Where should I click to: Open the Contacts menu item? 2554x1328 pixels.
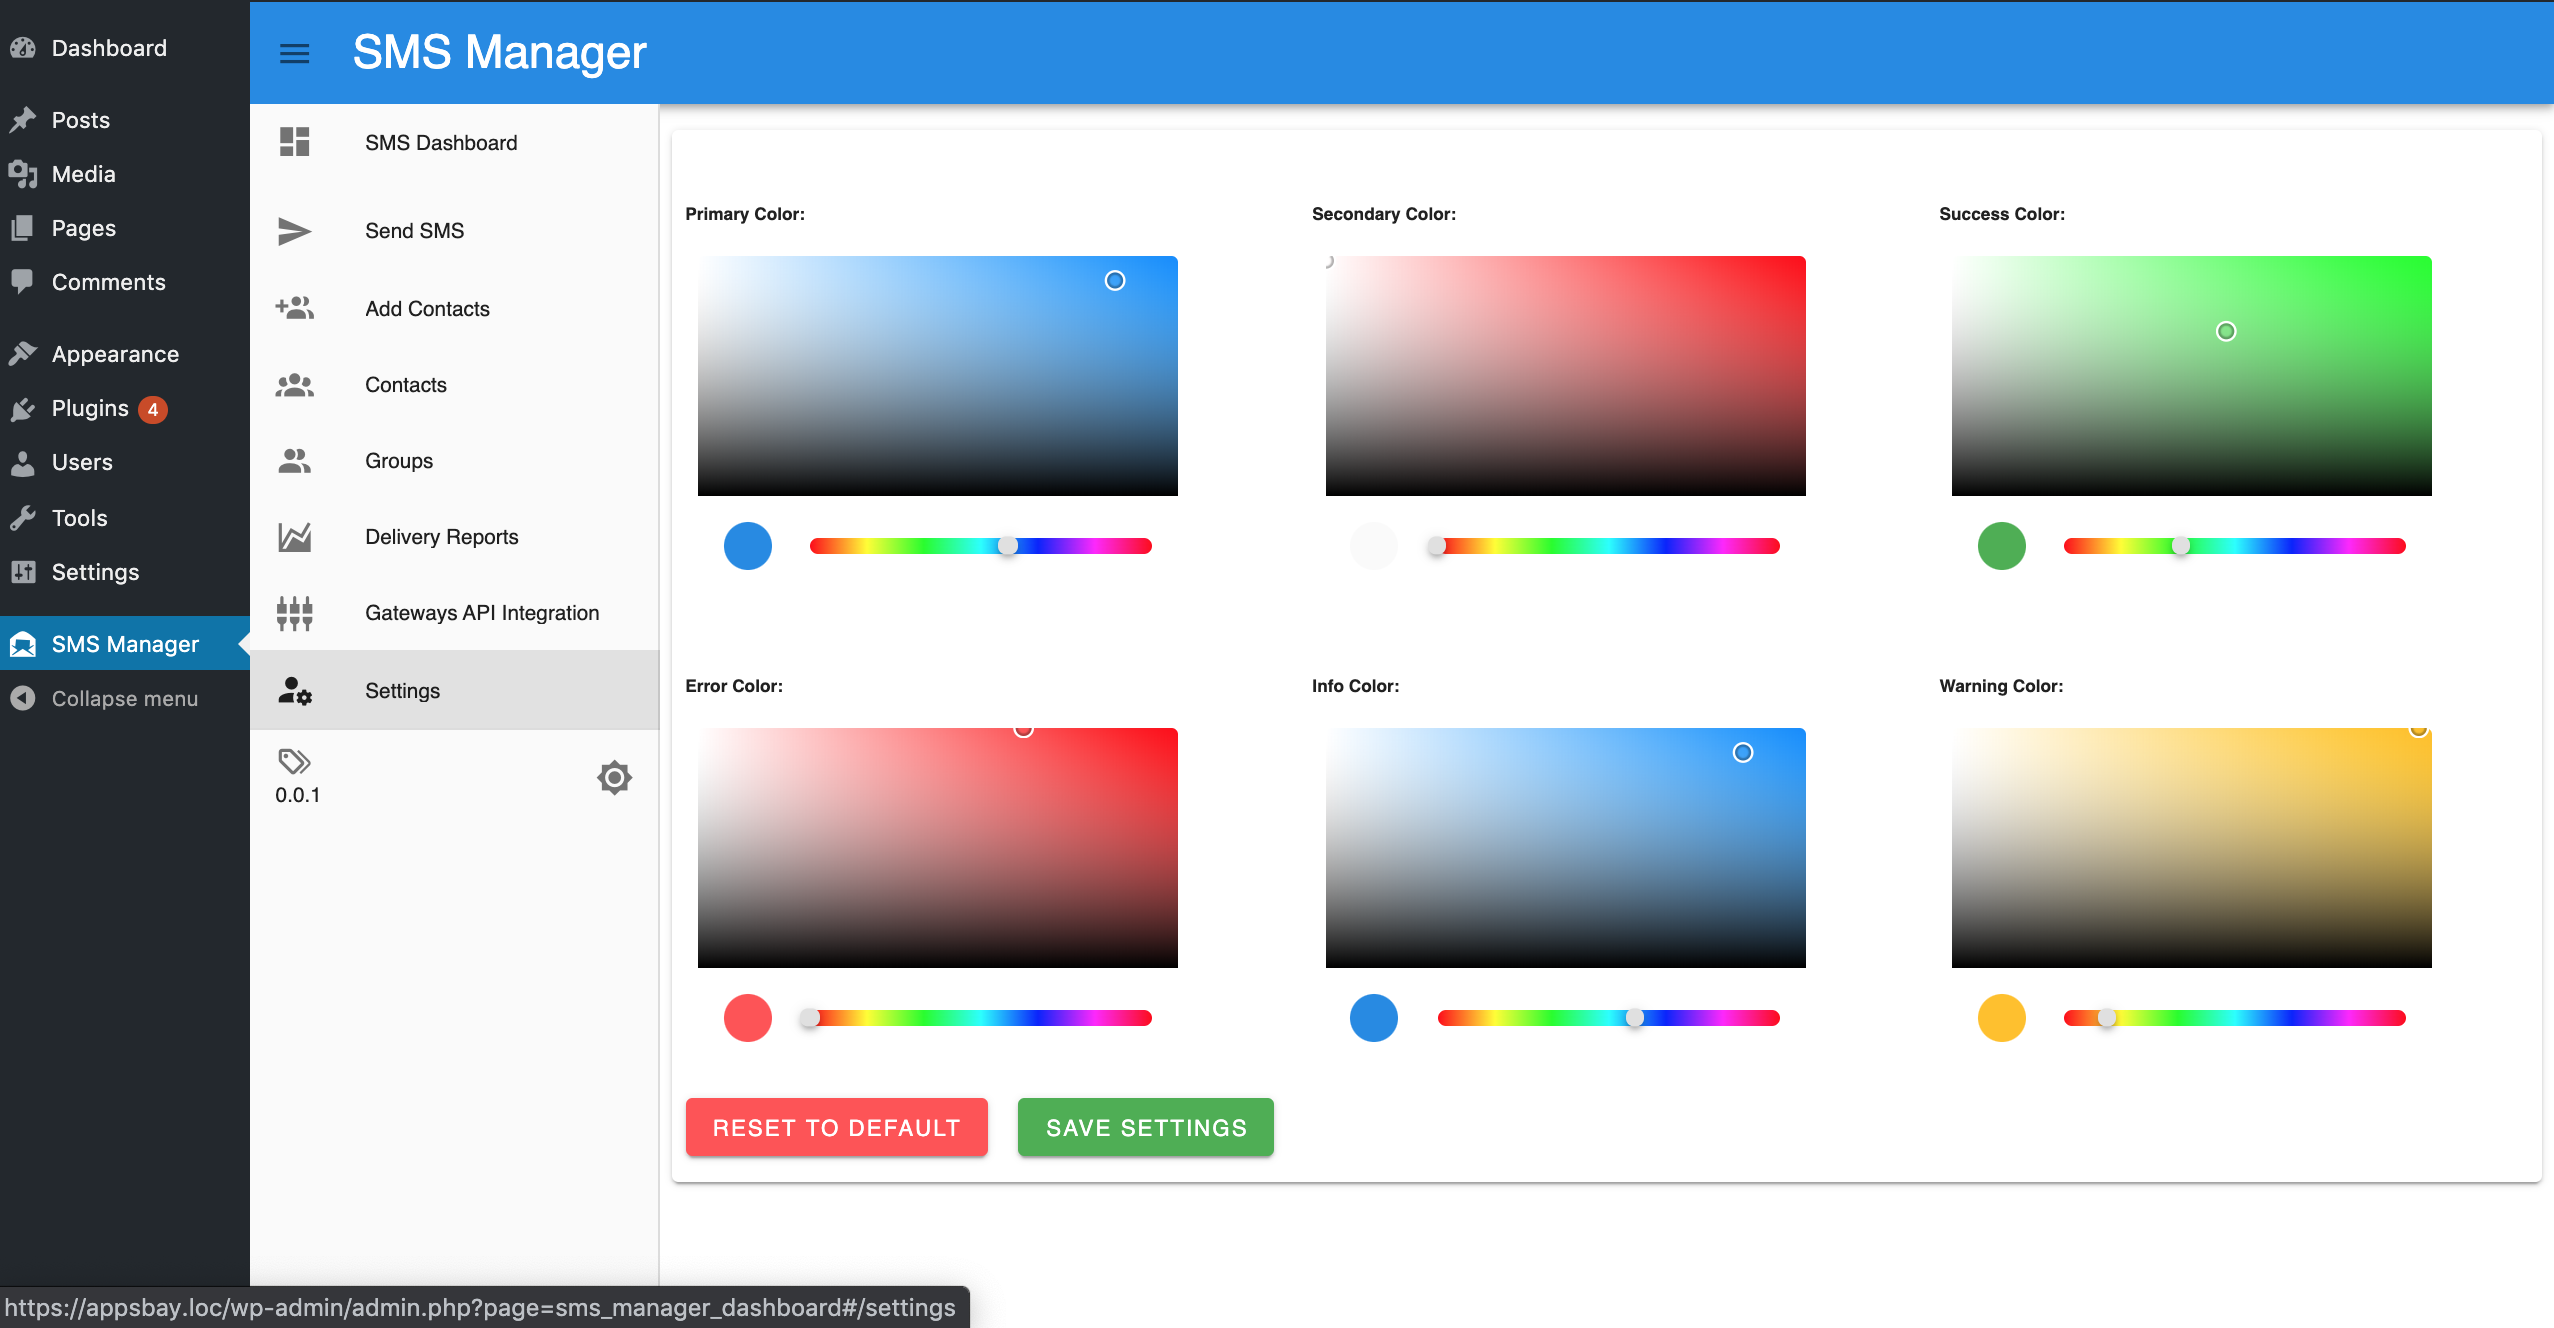(454, 385)
